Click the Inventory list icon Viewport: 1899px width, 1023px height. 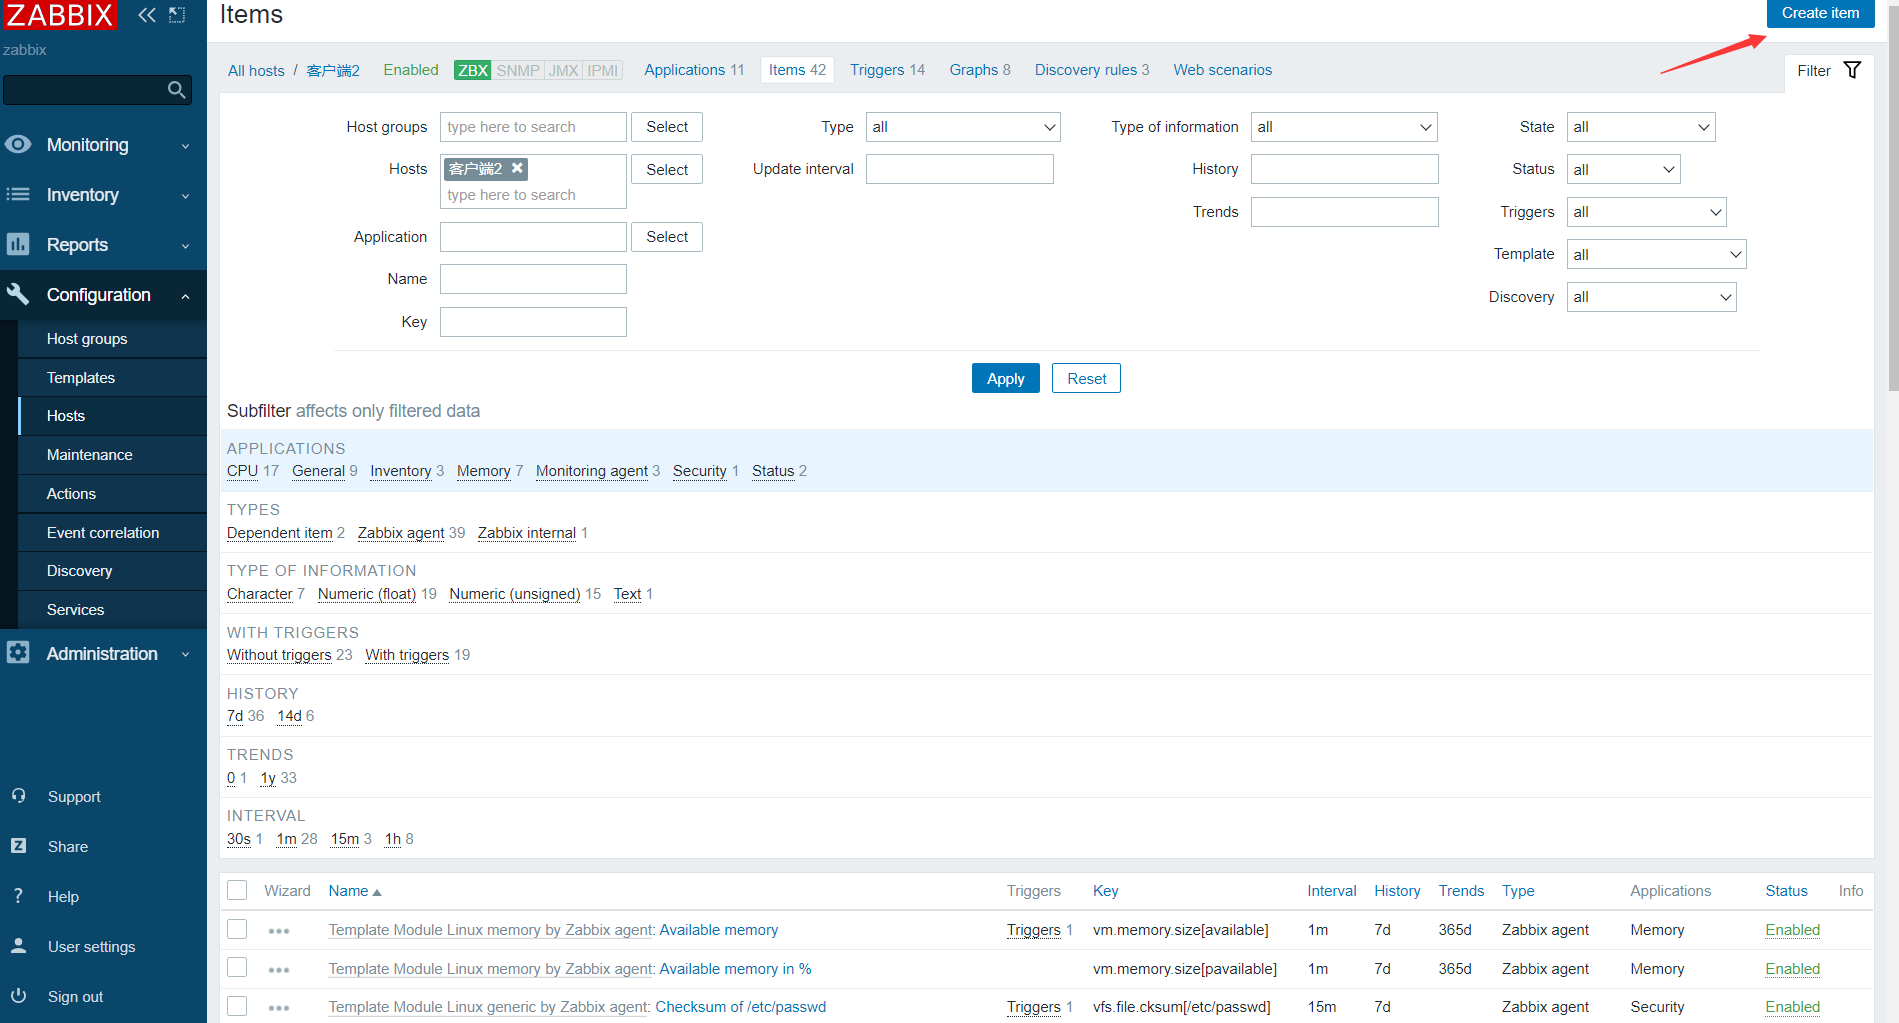point(18,194)
